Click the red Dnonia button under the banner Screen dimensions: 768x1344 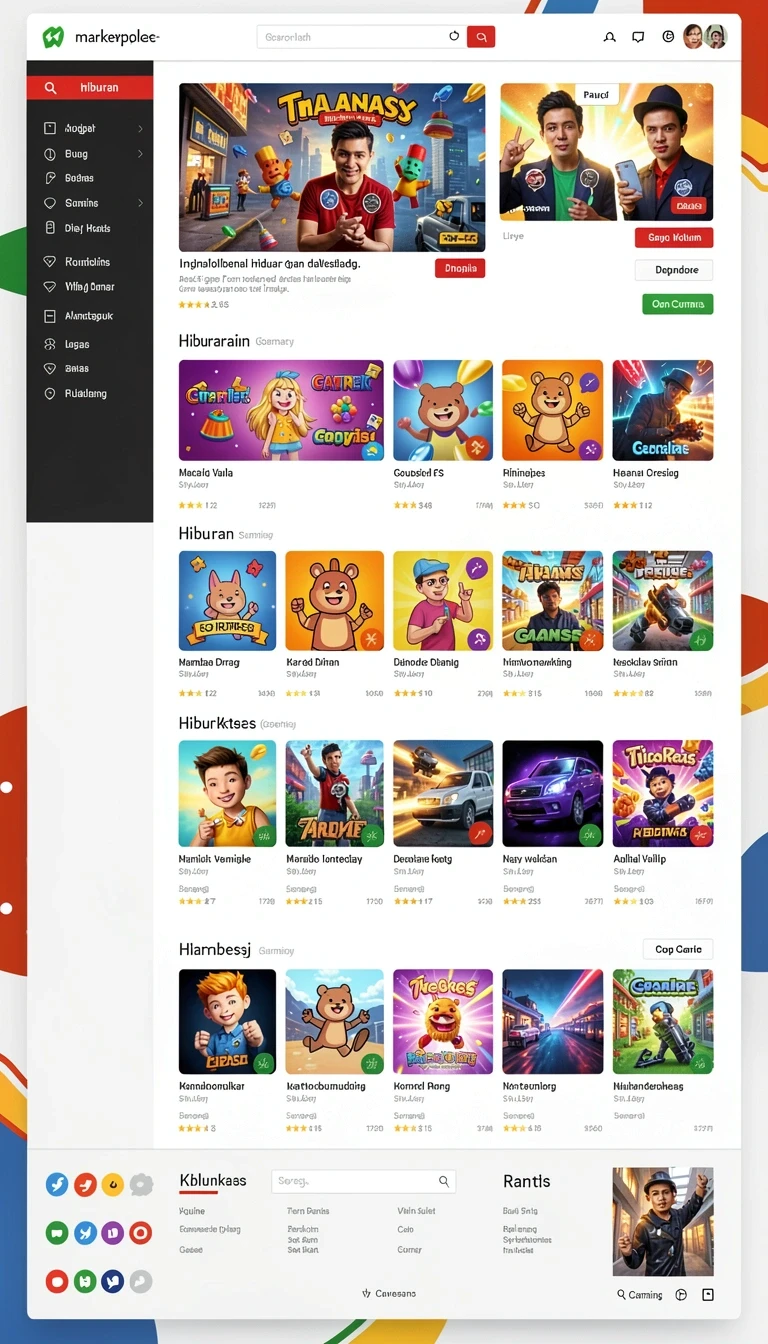coord(460,268)
